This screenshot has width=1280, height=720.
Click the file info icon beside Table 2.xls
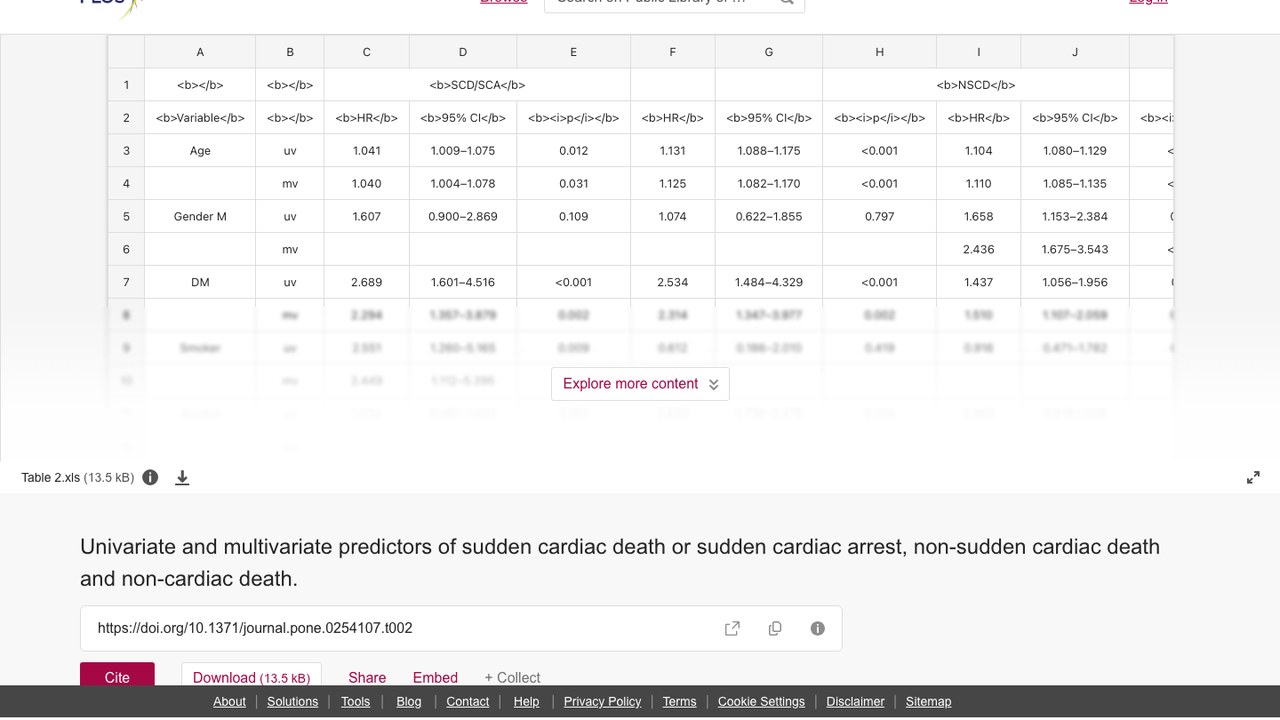pyautogui.click(x=150, y=477)
